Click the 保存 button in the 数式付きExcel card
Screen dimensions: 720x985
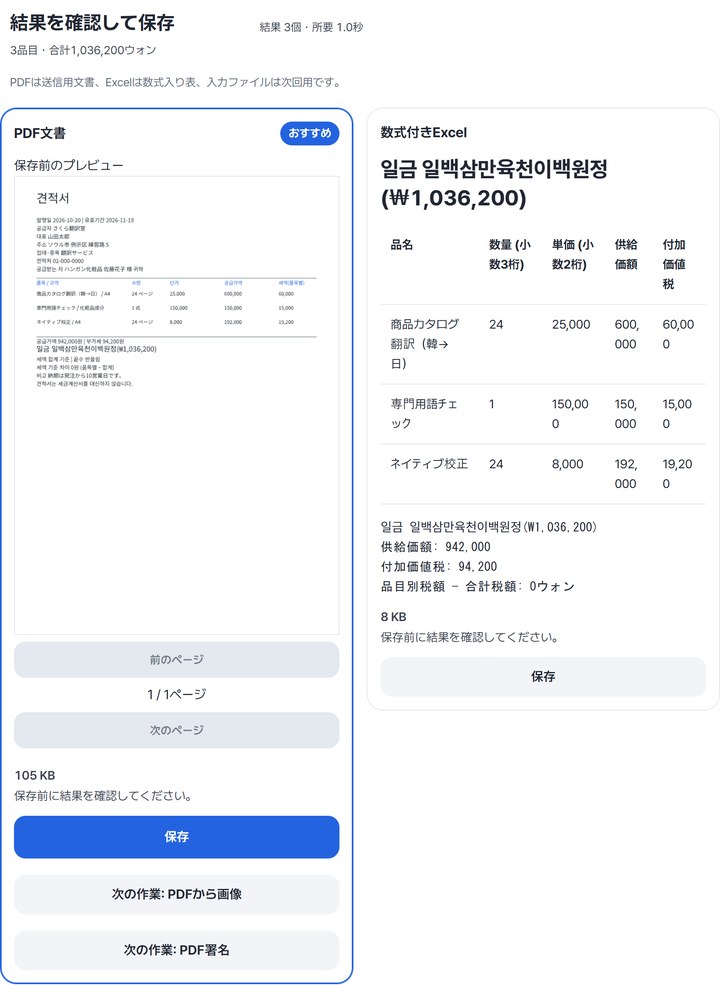543,677
